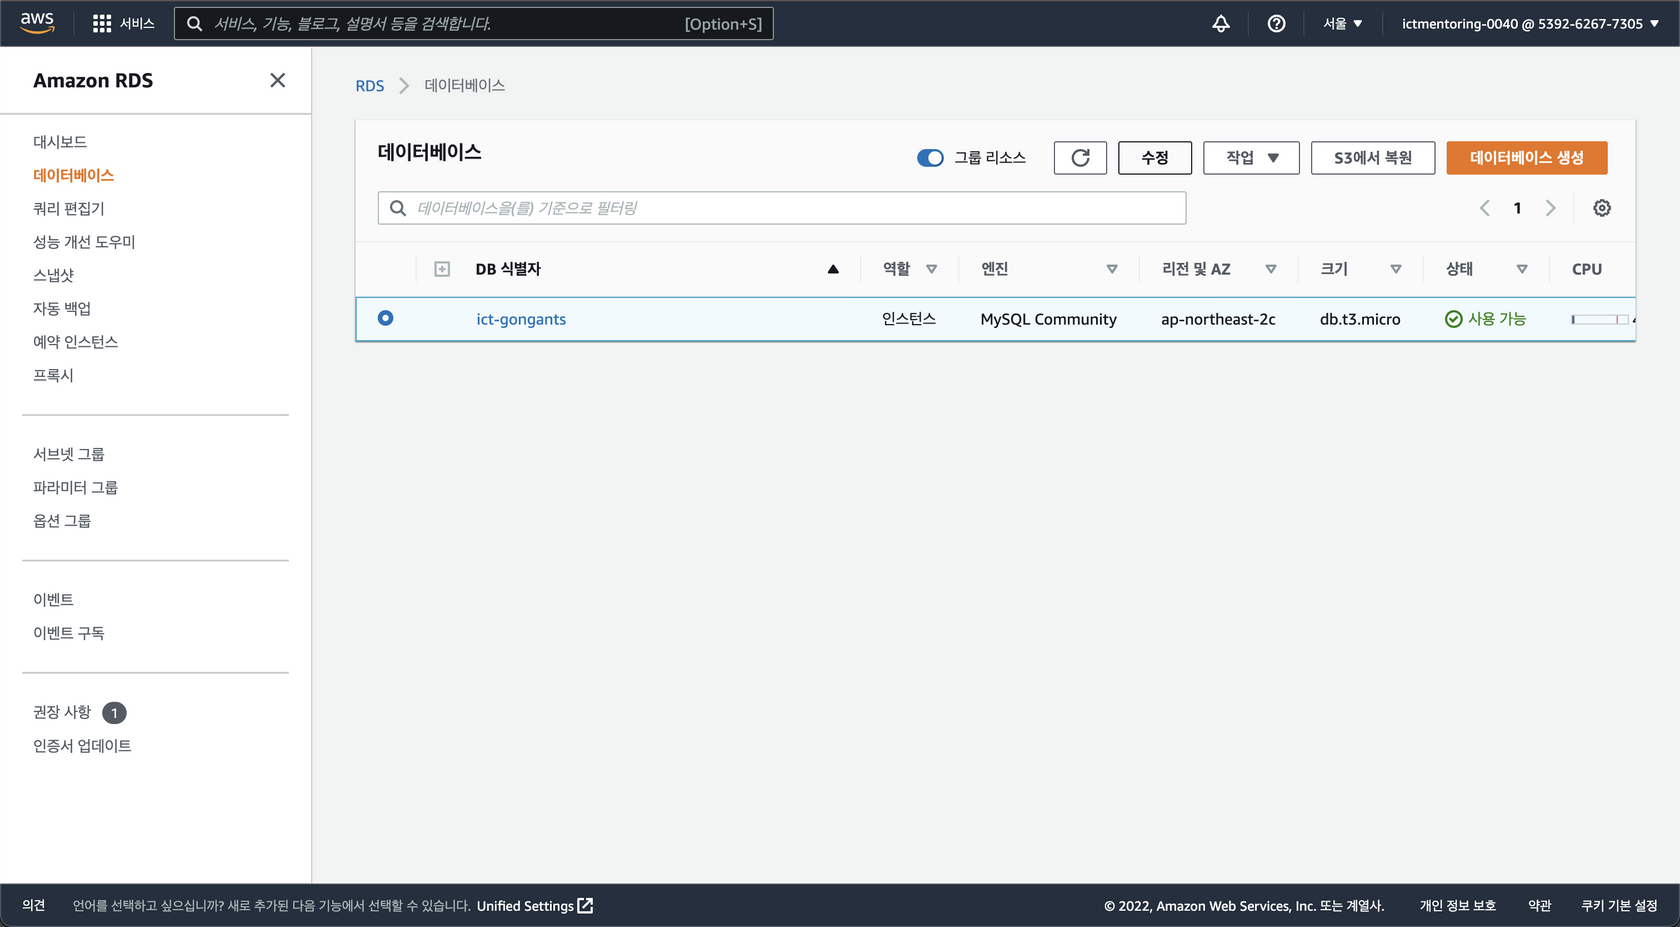1680x927 pixels.
Task: Open the Feedback link in footer
Action: (x=34, y=906)
